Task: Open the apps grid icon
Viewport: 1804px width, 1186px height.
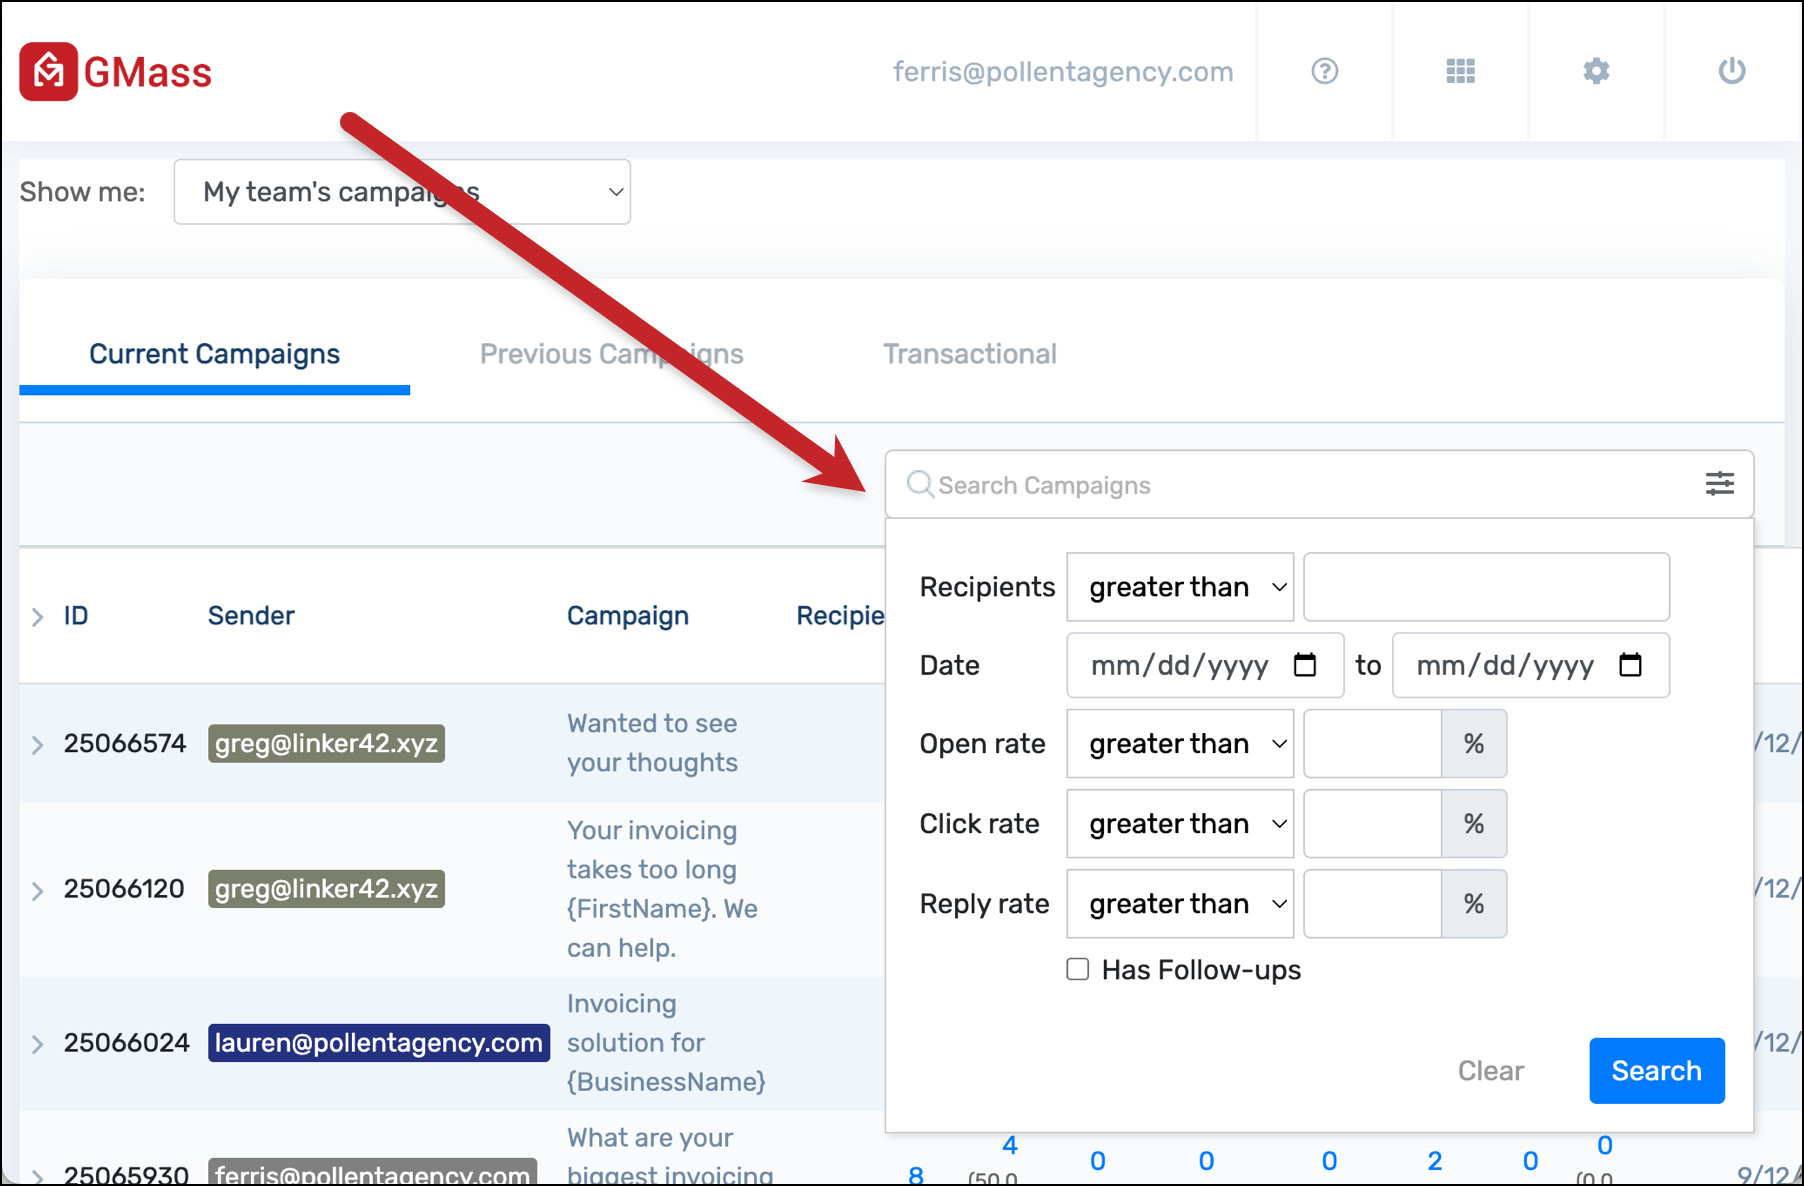Action: coord(1461,71)
